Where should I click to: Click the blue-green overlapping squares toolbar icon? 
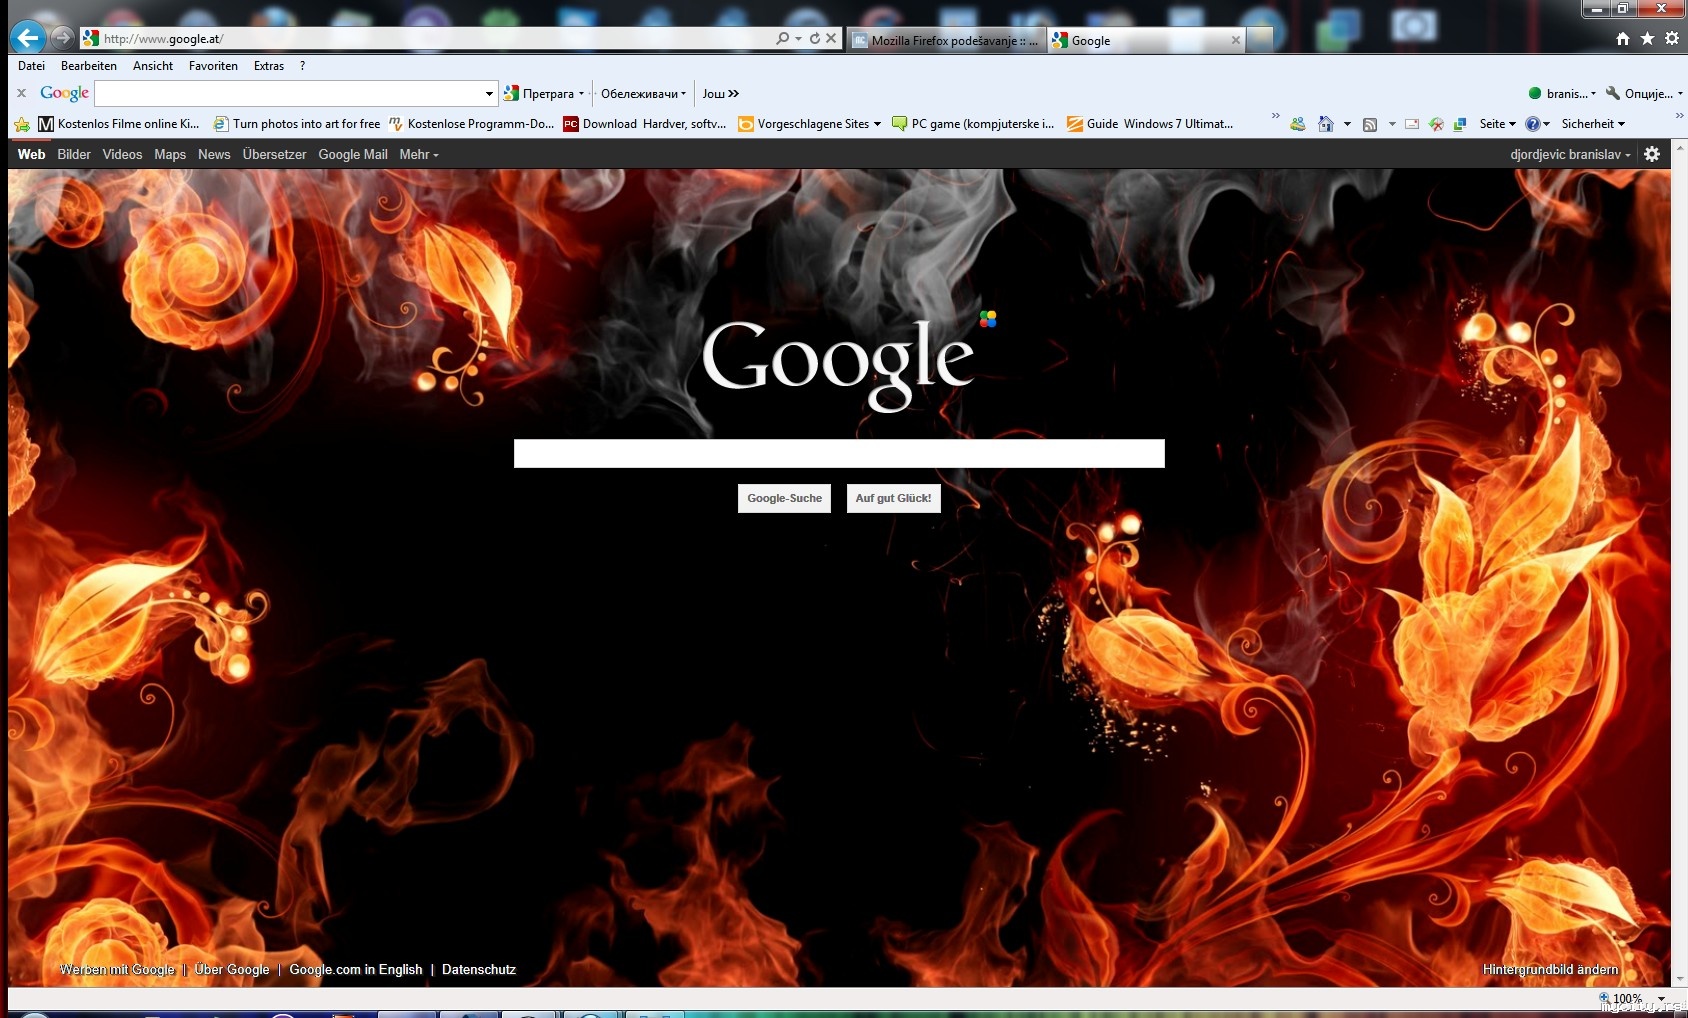point(1460,124)
